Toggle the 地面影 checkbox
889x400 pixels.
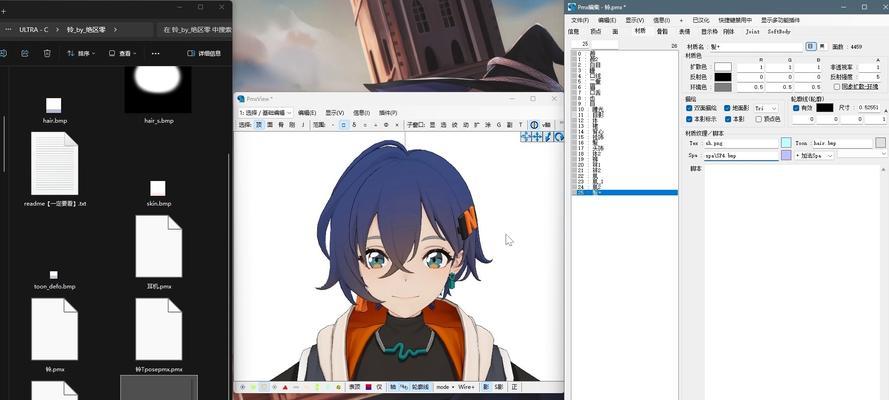coord(727,108)
